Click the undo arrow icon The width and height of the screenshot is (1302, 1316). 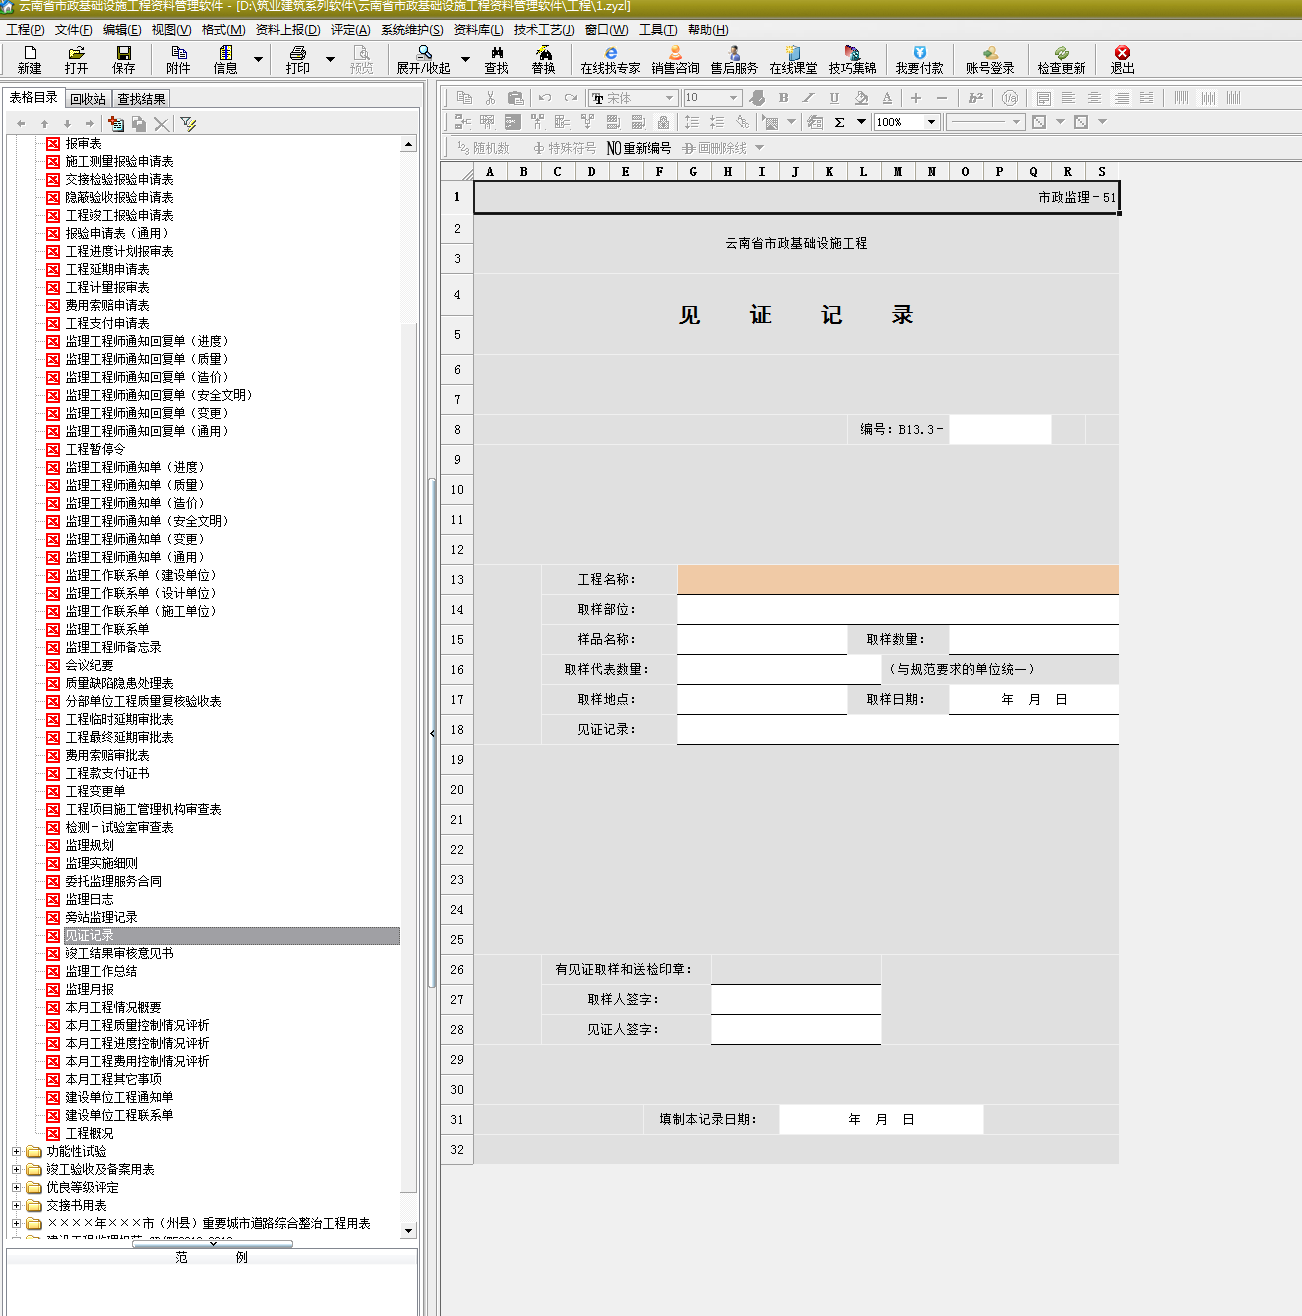pyautogui.click(x=544, y=97)
